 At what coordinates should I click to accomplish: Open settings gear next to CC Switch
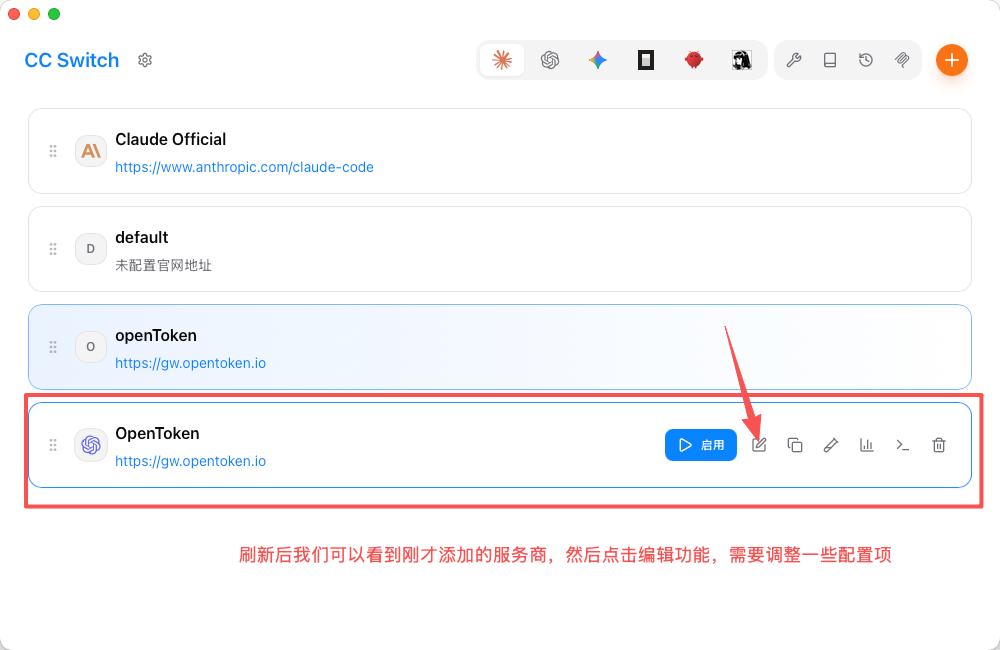pyautogui.click(x=145, y=60)
